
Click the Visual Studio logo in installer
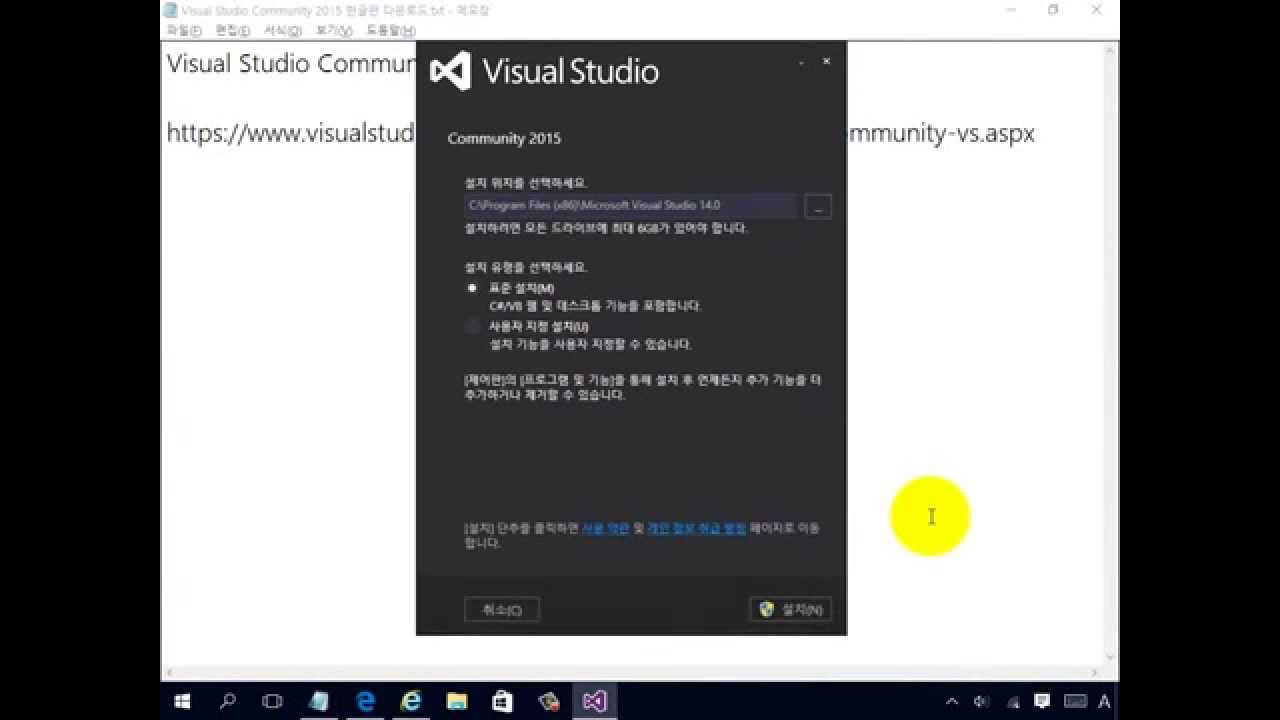coord(450,71)
